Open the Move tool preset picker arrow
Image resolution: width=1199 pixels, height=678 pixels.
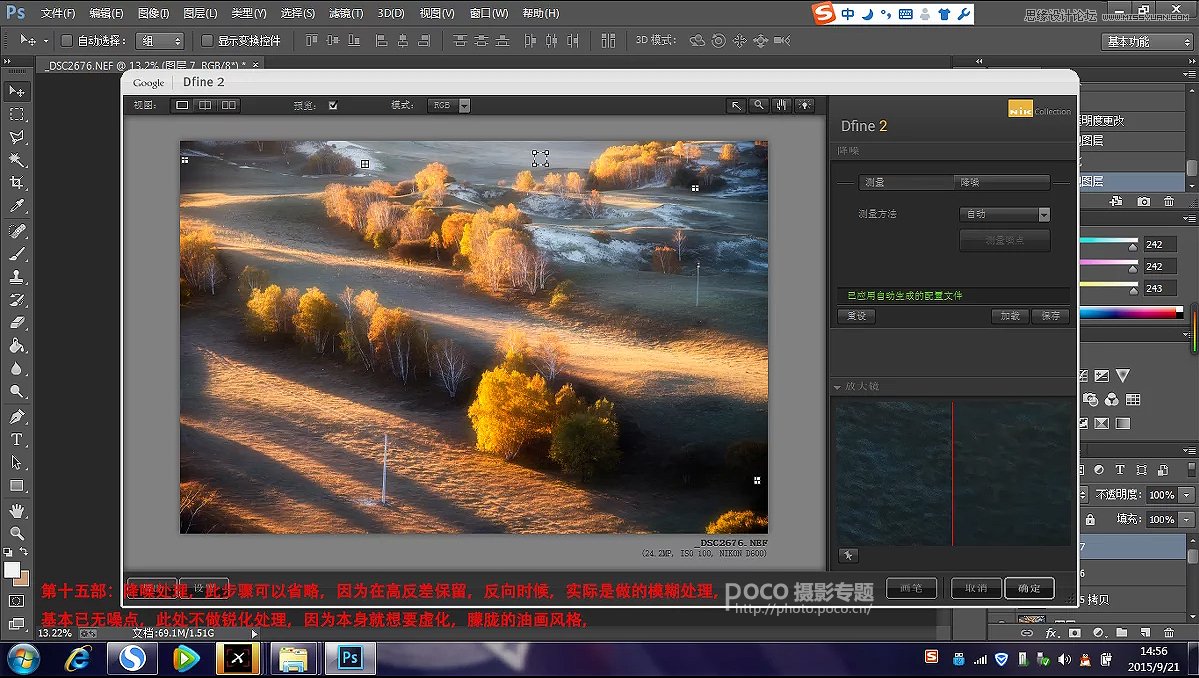[45, 41]
